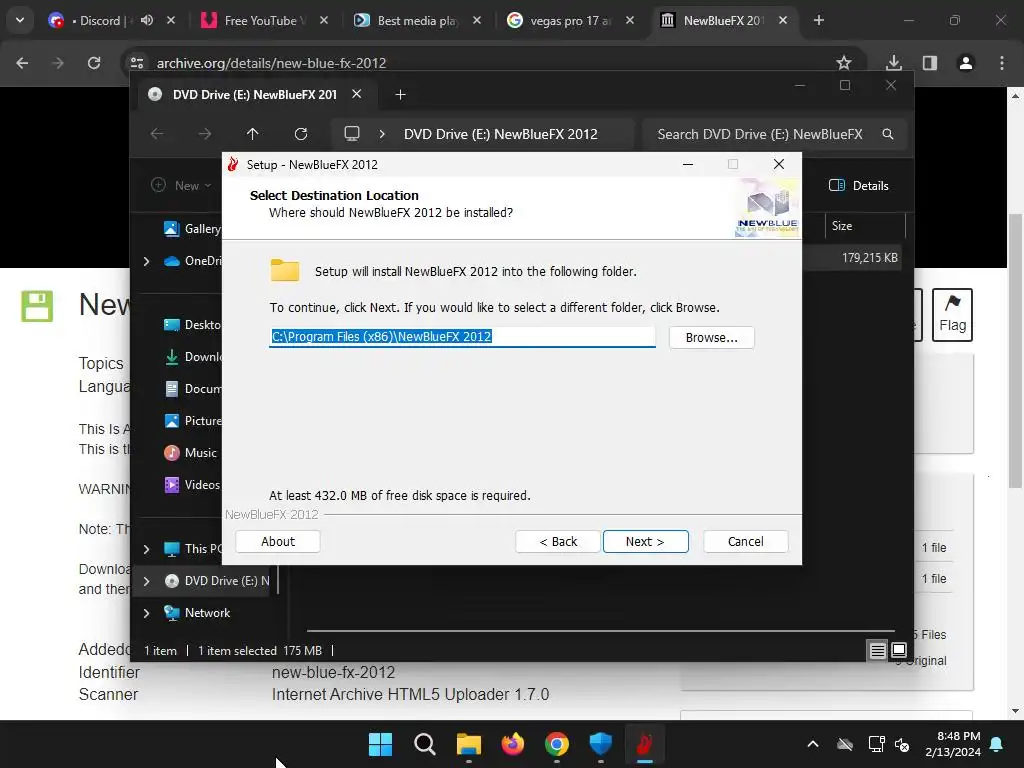Open the taskbar clock showing 8:48 PM

(x=953, y=744)
